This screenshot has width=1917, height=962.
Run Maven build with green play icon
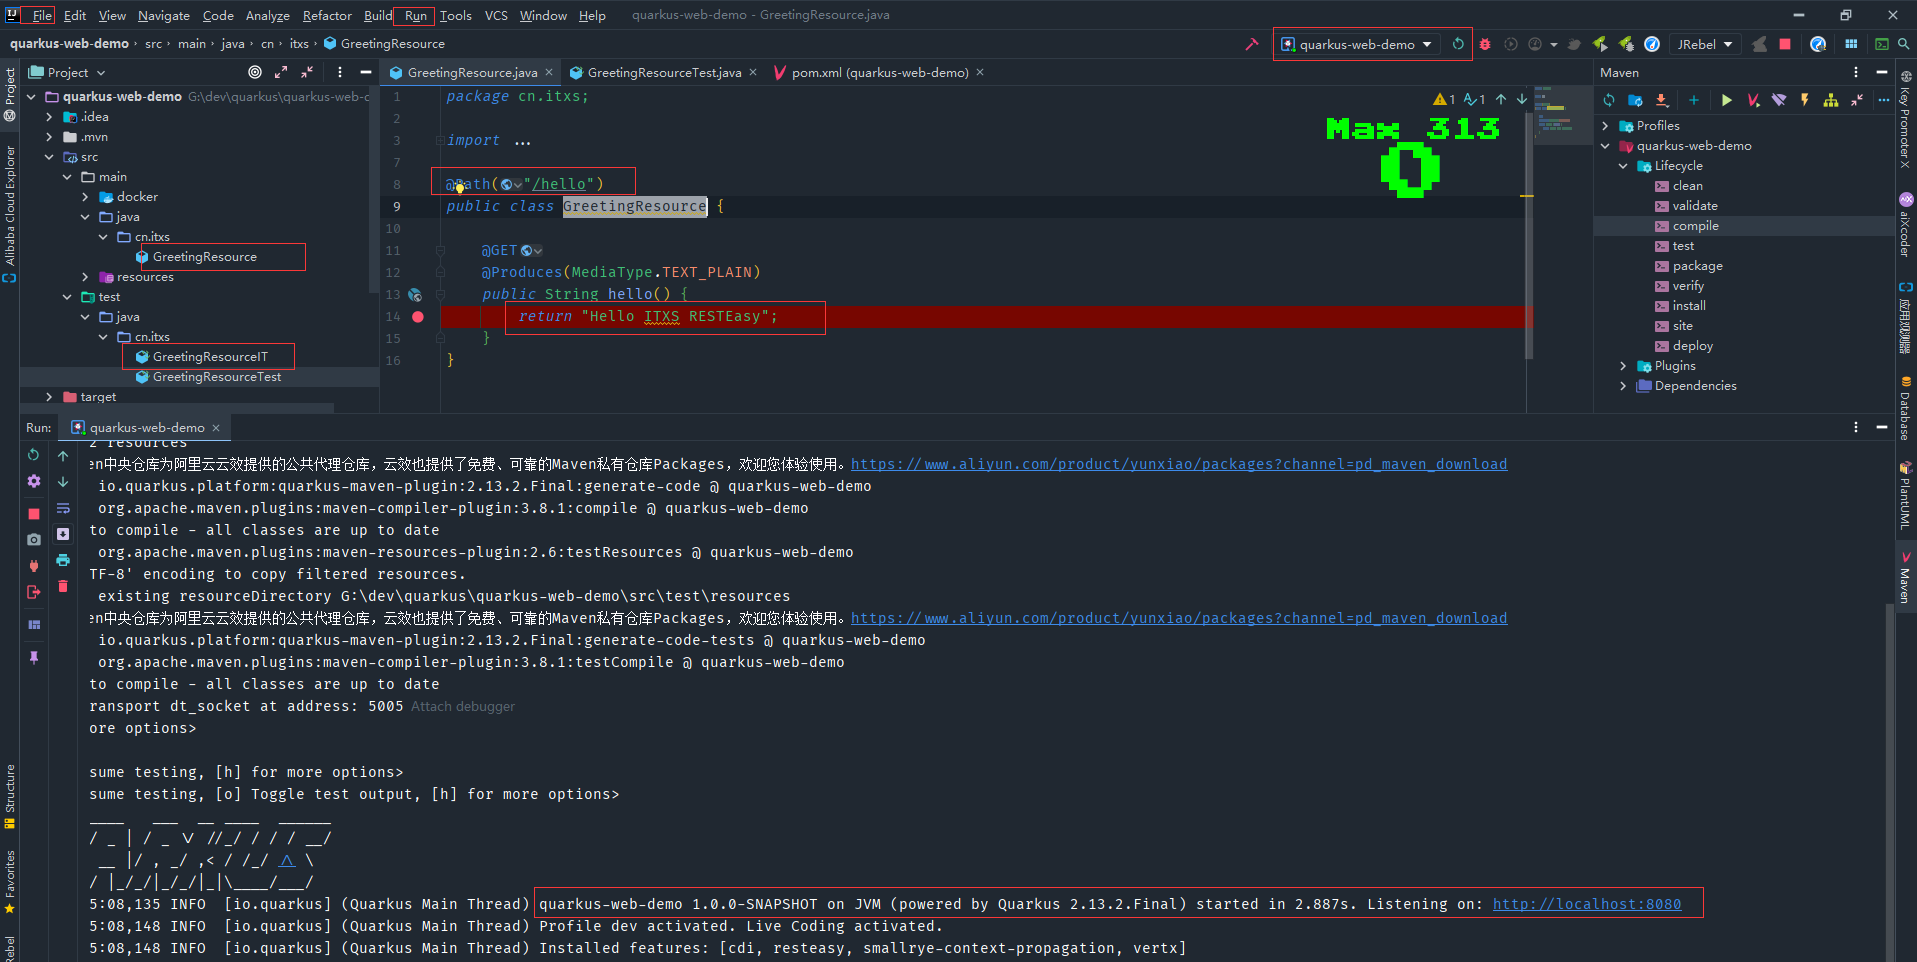pos(1726,100)
